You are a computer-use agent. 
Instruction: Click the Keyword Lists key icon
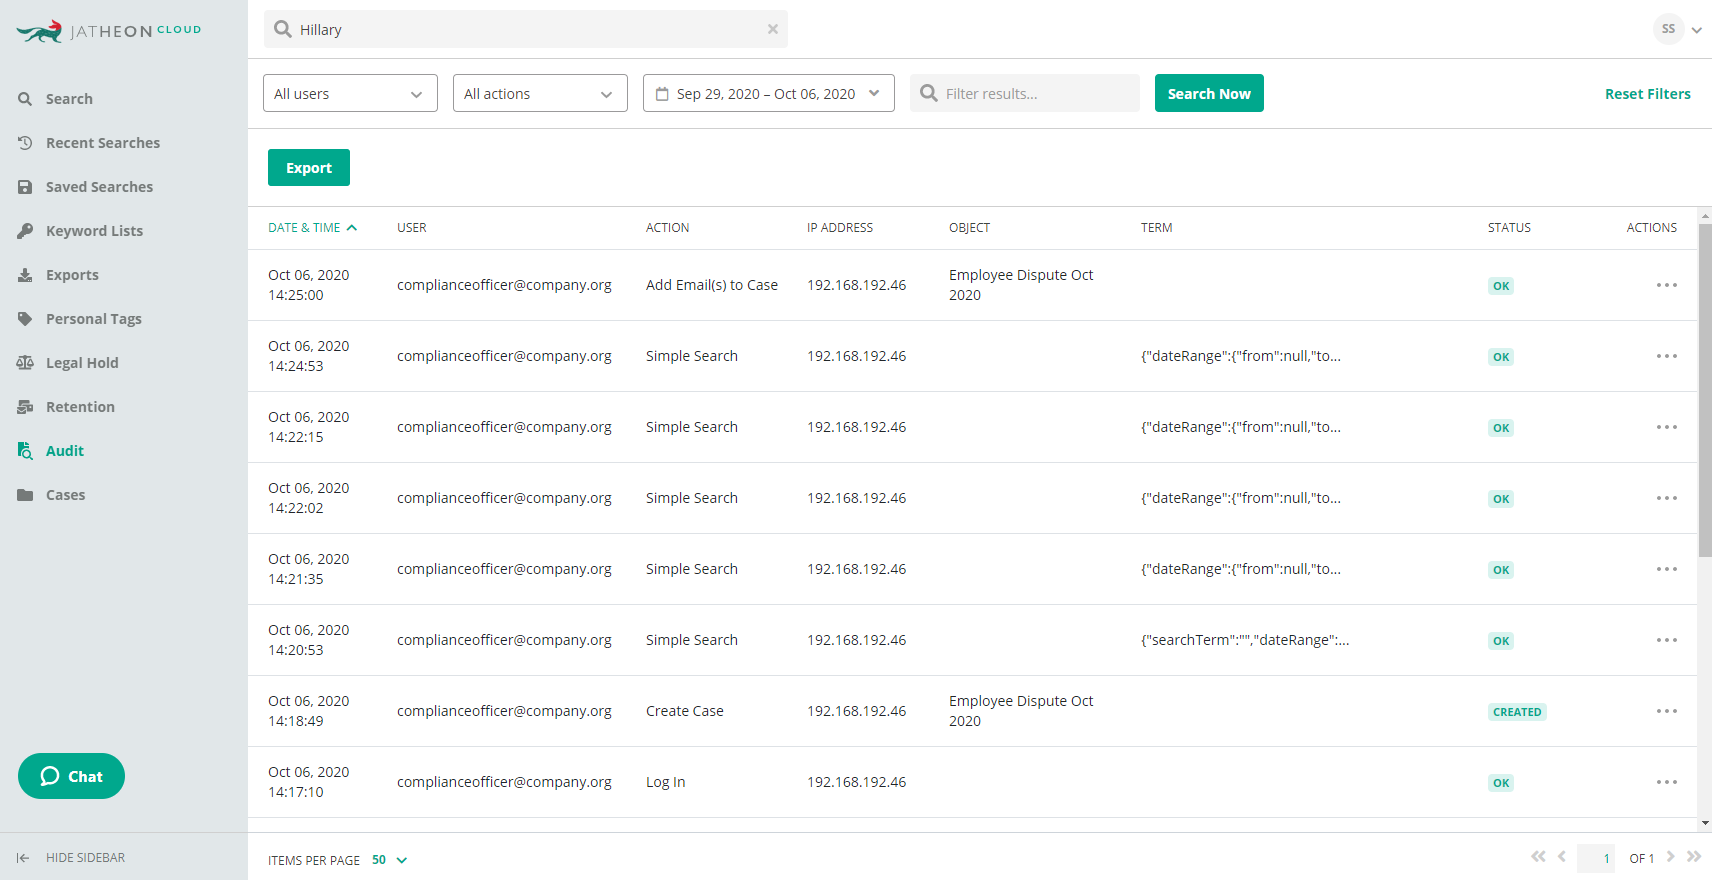[25, 231]
